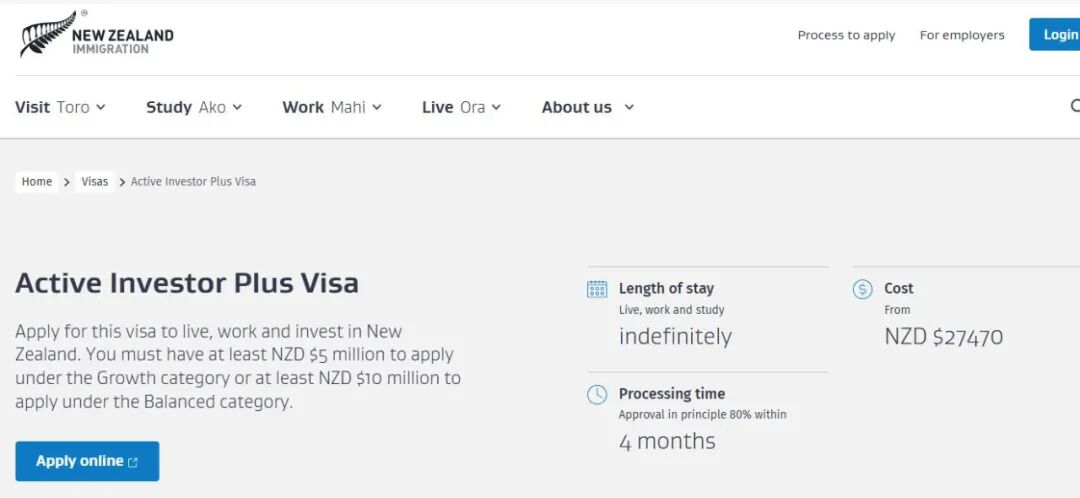This screenshot has width=1080, height=498.
Task: Click the external link icon in Apply online
Action: point(133,462)
